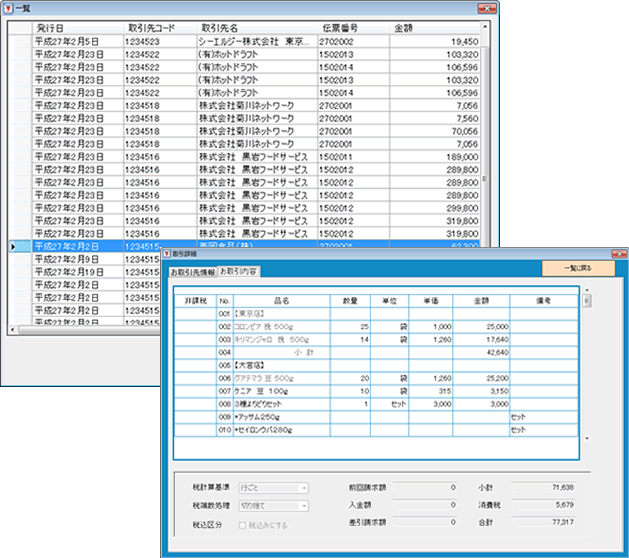Click the キリマンジァロ 挽 500g item

point(282,339)
